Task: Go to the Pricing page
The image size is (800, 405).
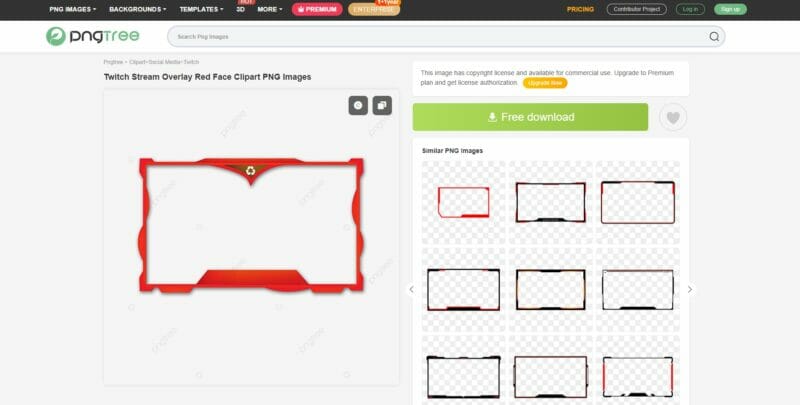Action: point(580,9)
